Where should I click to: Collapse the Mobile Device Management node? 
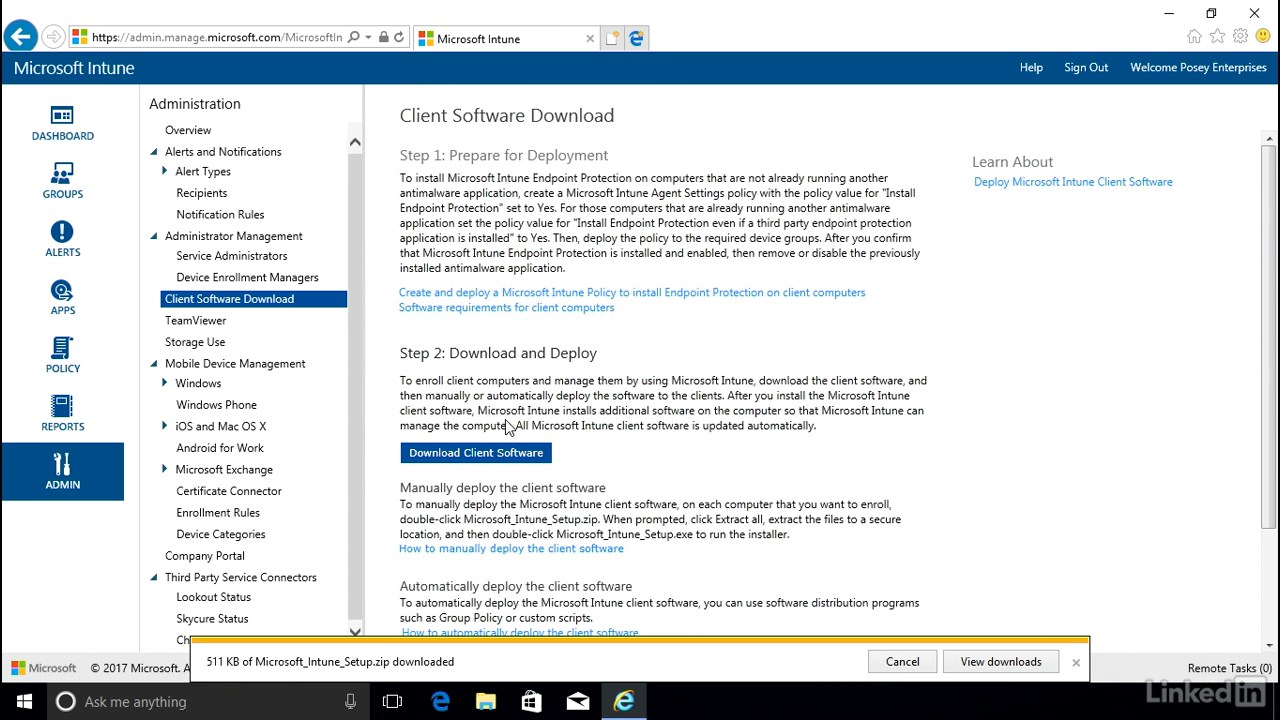pos(154,364)
